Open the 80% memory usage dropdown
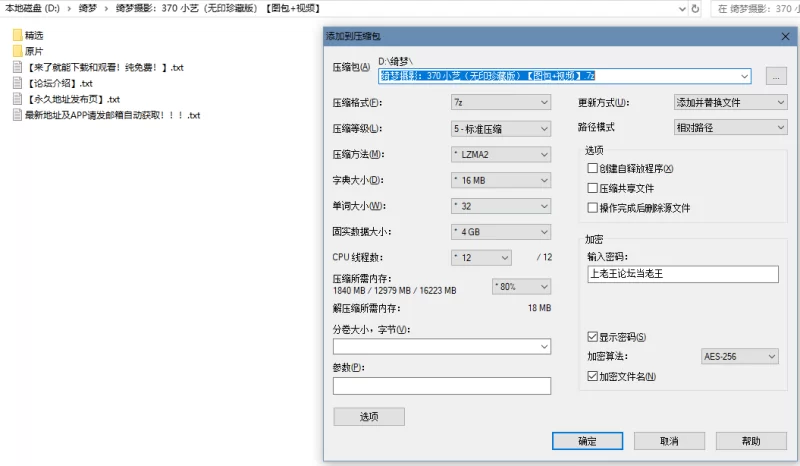This screenshot has width=800, height=466. [x=521, y=286]
